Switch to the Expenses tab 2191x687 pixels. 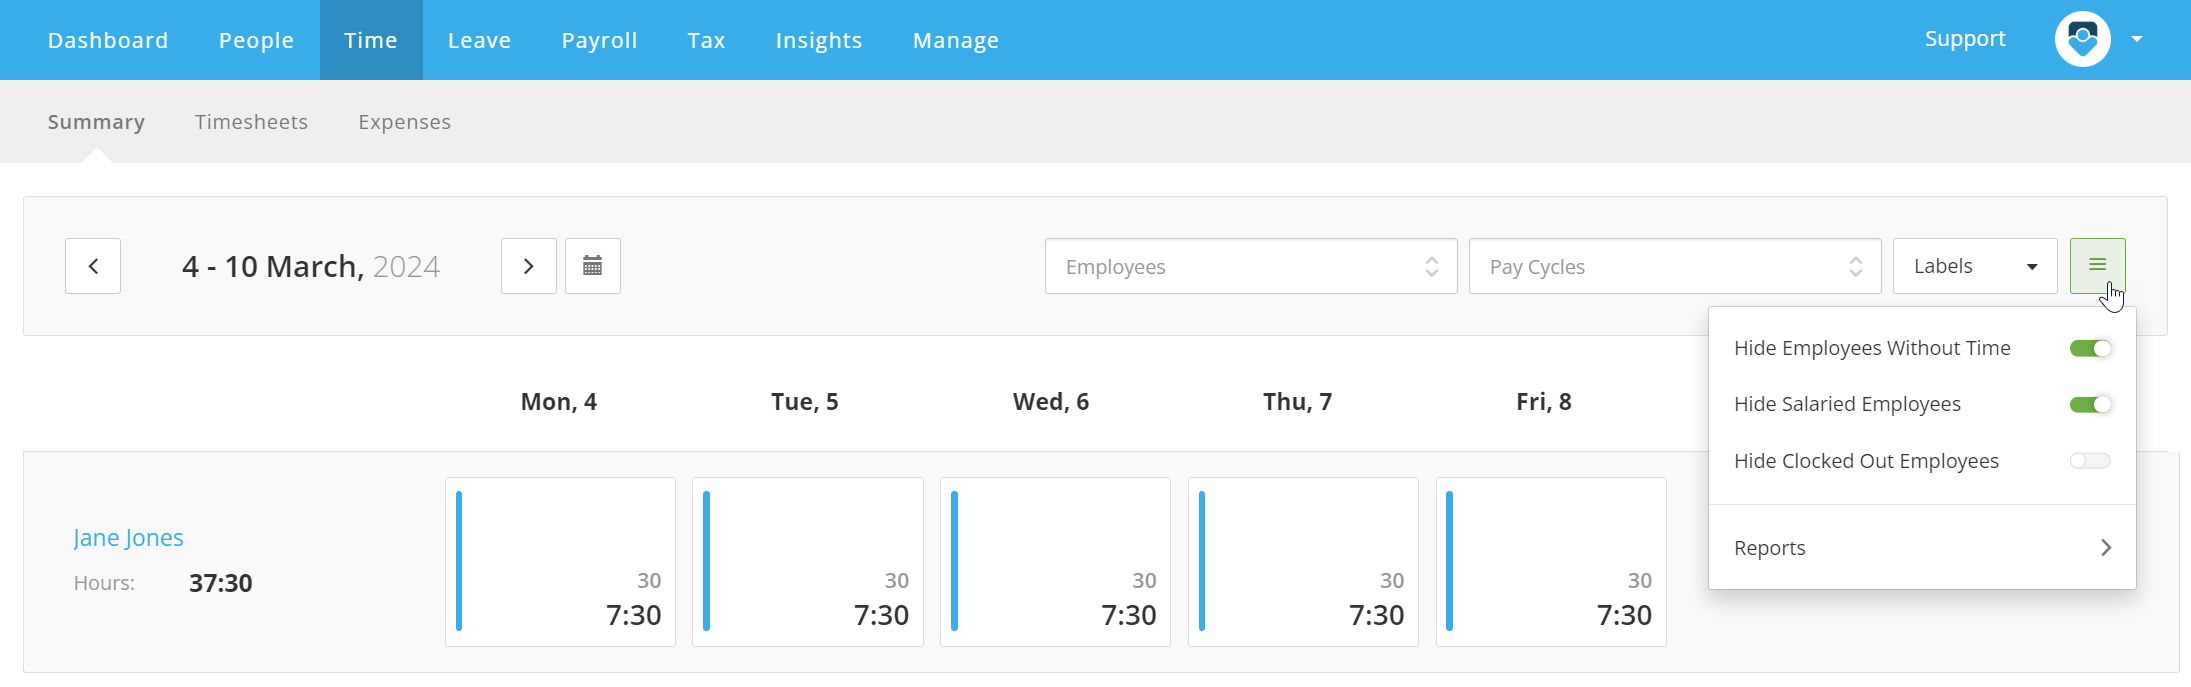point(405,122)
